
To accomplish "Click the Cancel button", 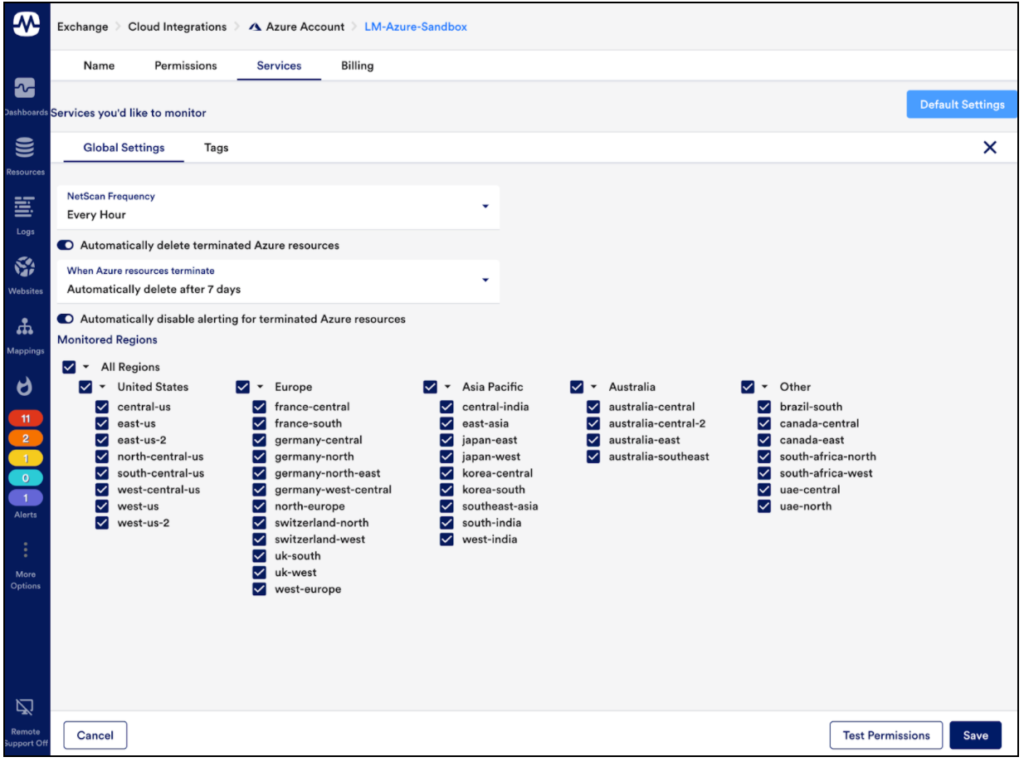I will pos(95,735).
